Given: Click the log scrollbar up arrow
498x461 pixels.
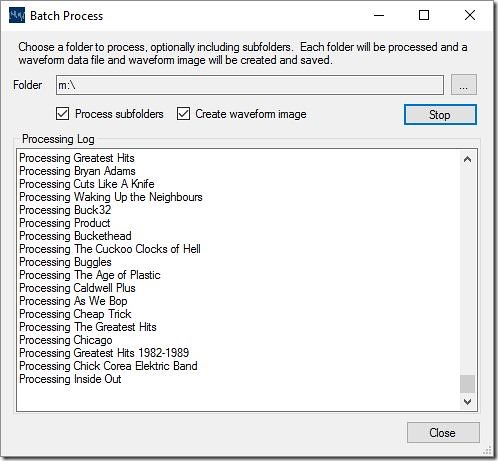Looking at the screenshot, I should [467, 159].
